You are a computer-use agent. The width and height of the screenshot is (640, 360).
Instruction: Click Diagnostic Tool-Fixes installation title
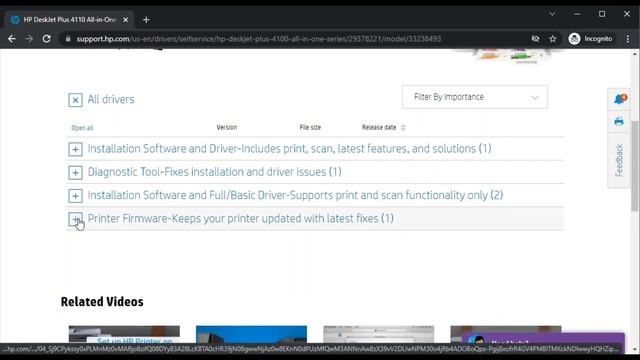214,172
